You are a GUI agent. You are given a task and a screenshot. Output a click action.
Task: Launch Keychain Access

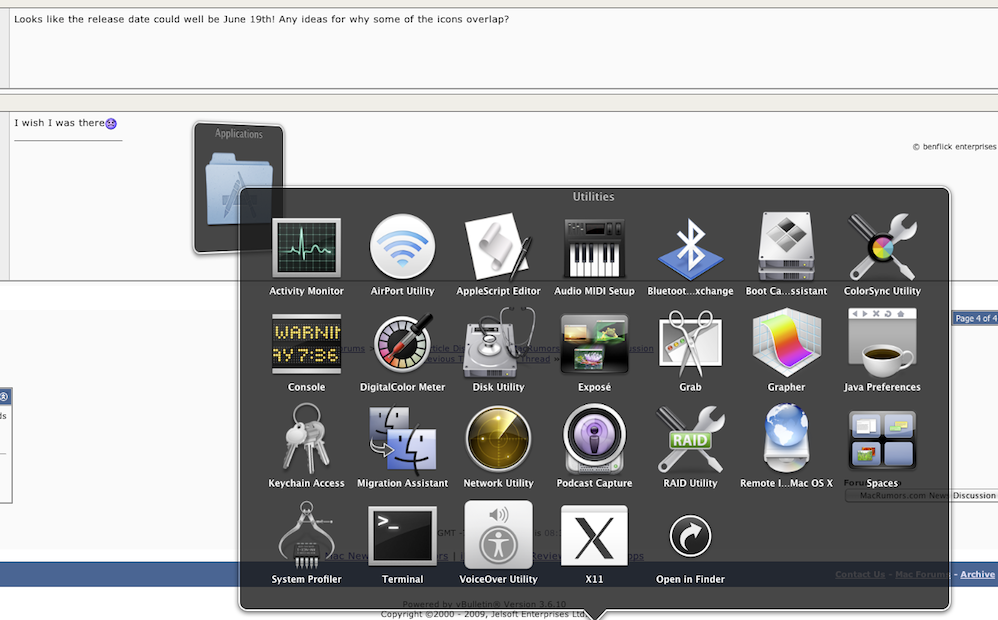306,440
